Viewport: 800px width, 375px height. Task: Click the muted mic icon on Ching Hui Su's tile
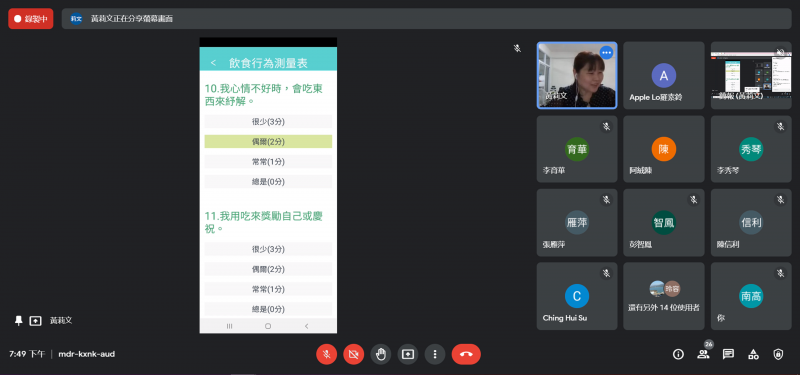606,273
